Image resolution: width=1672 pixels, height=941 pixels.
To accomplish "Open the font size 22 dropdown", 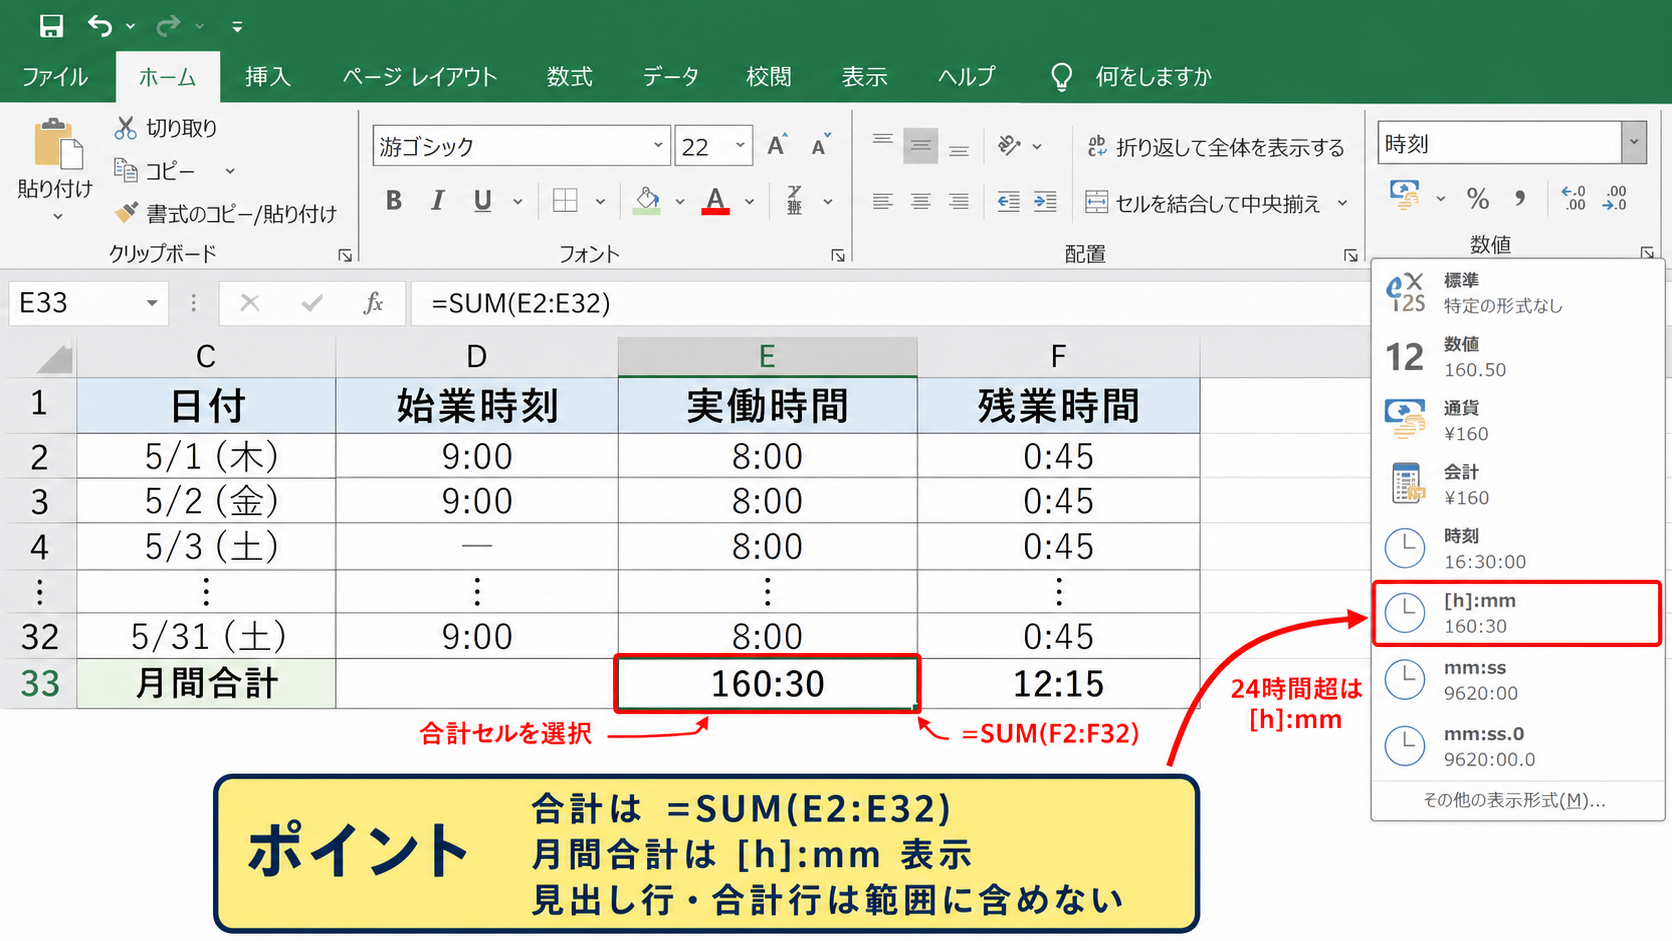I will [740, 146].
